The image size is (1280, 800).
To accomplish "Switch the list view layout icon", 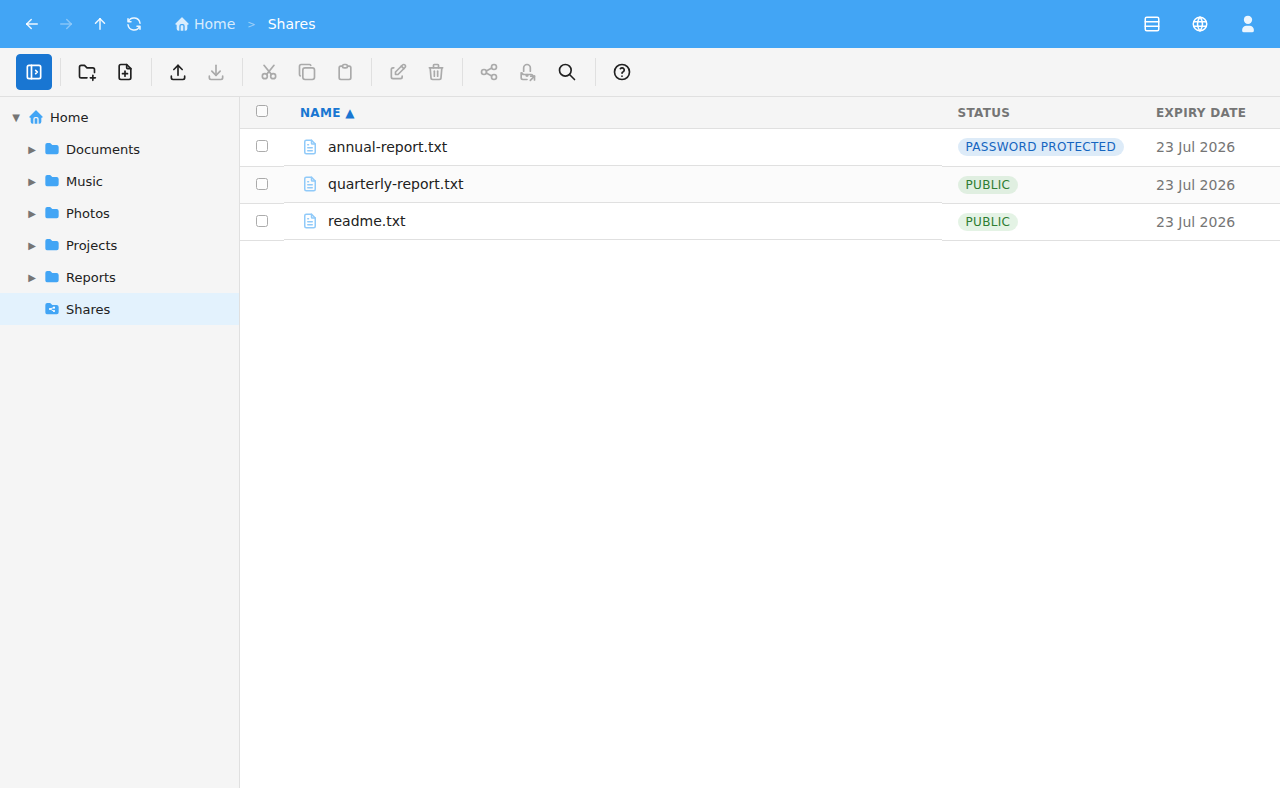I will [1152, 24].
